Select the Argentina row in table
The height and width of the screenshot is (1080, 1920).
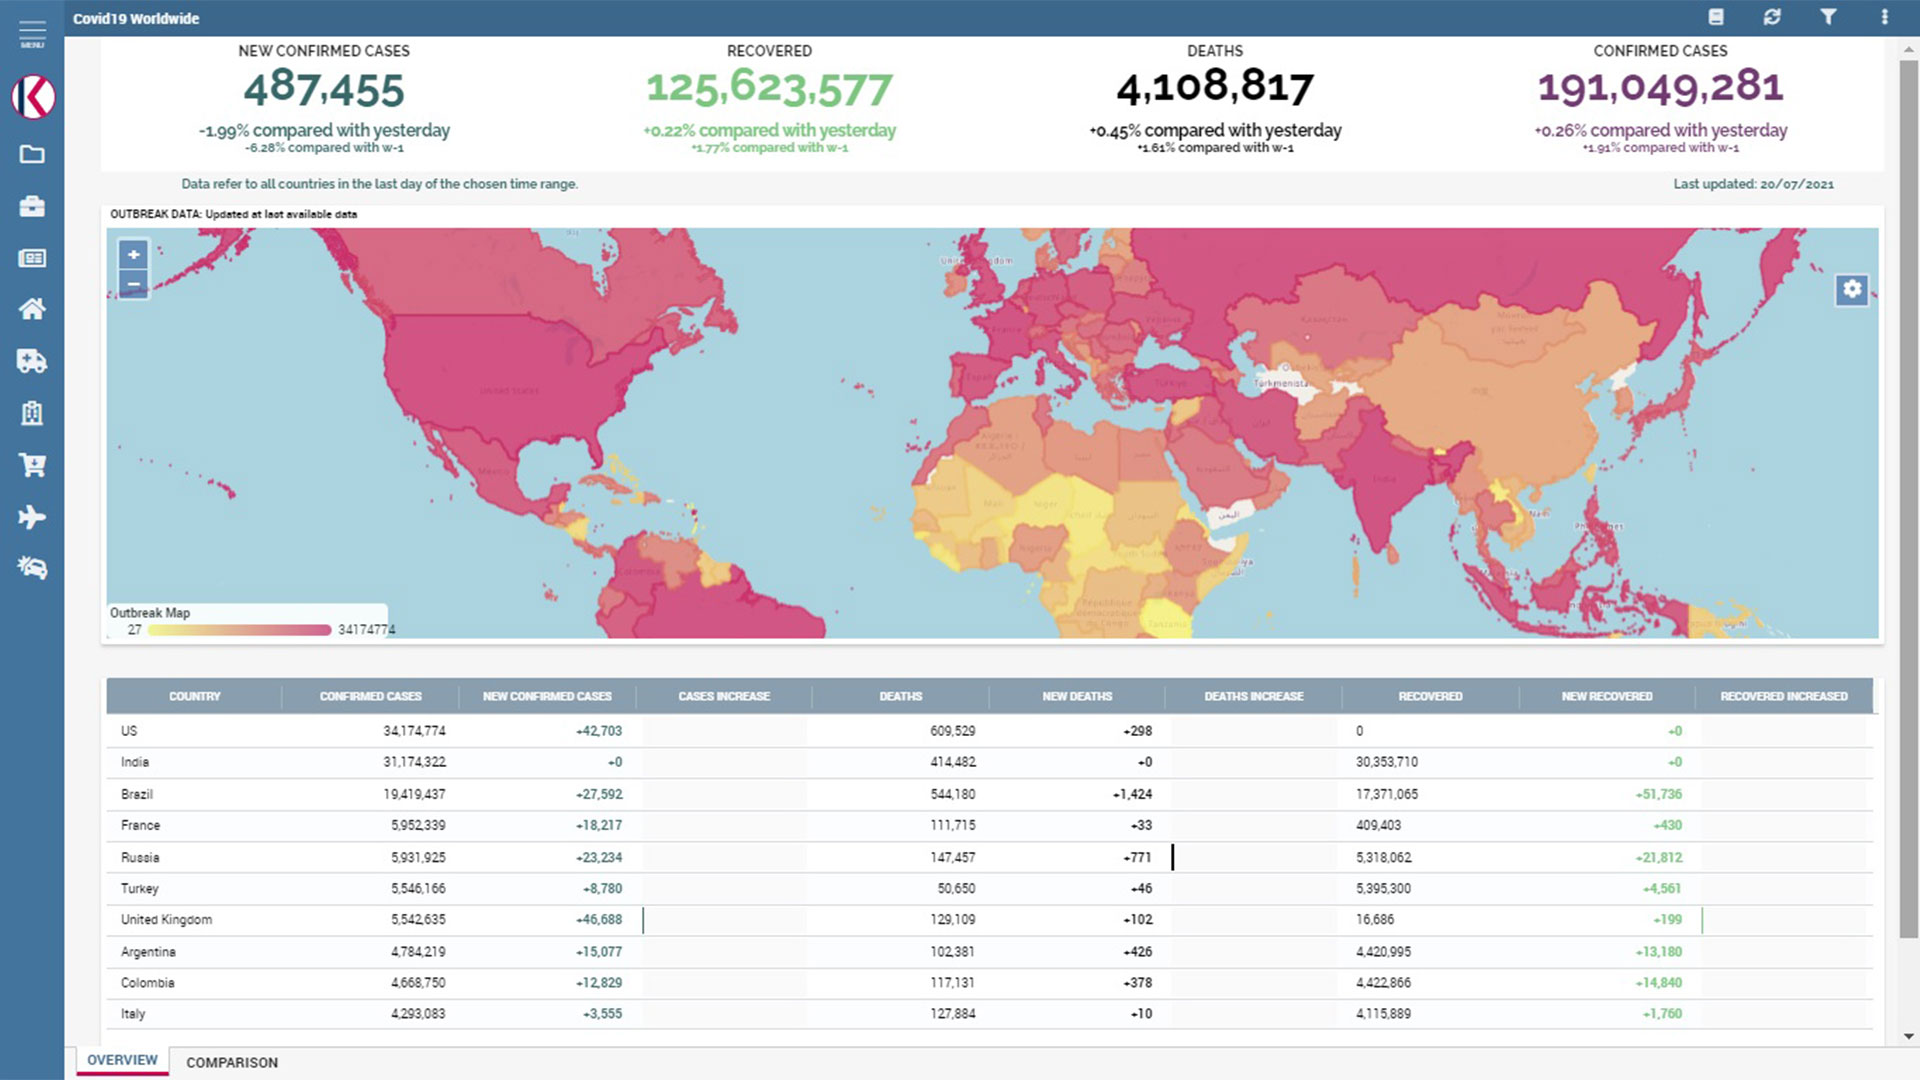pos(990,951)
